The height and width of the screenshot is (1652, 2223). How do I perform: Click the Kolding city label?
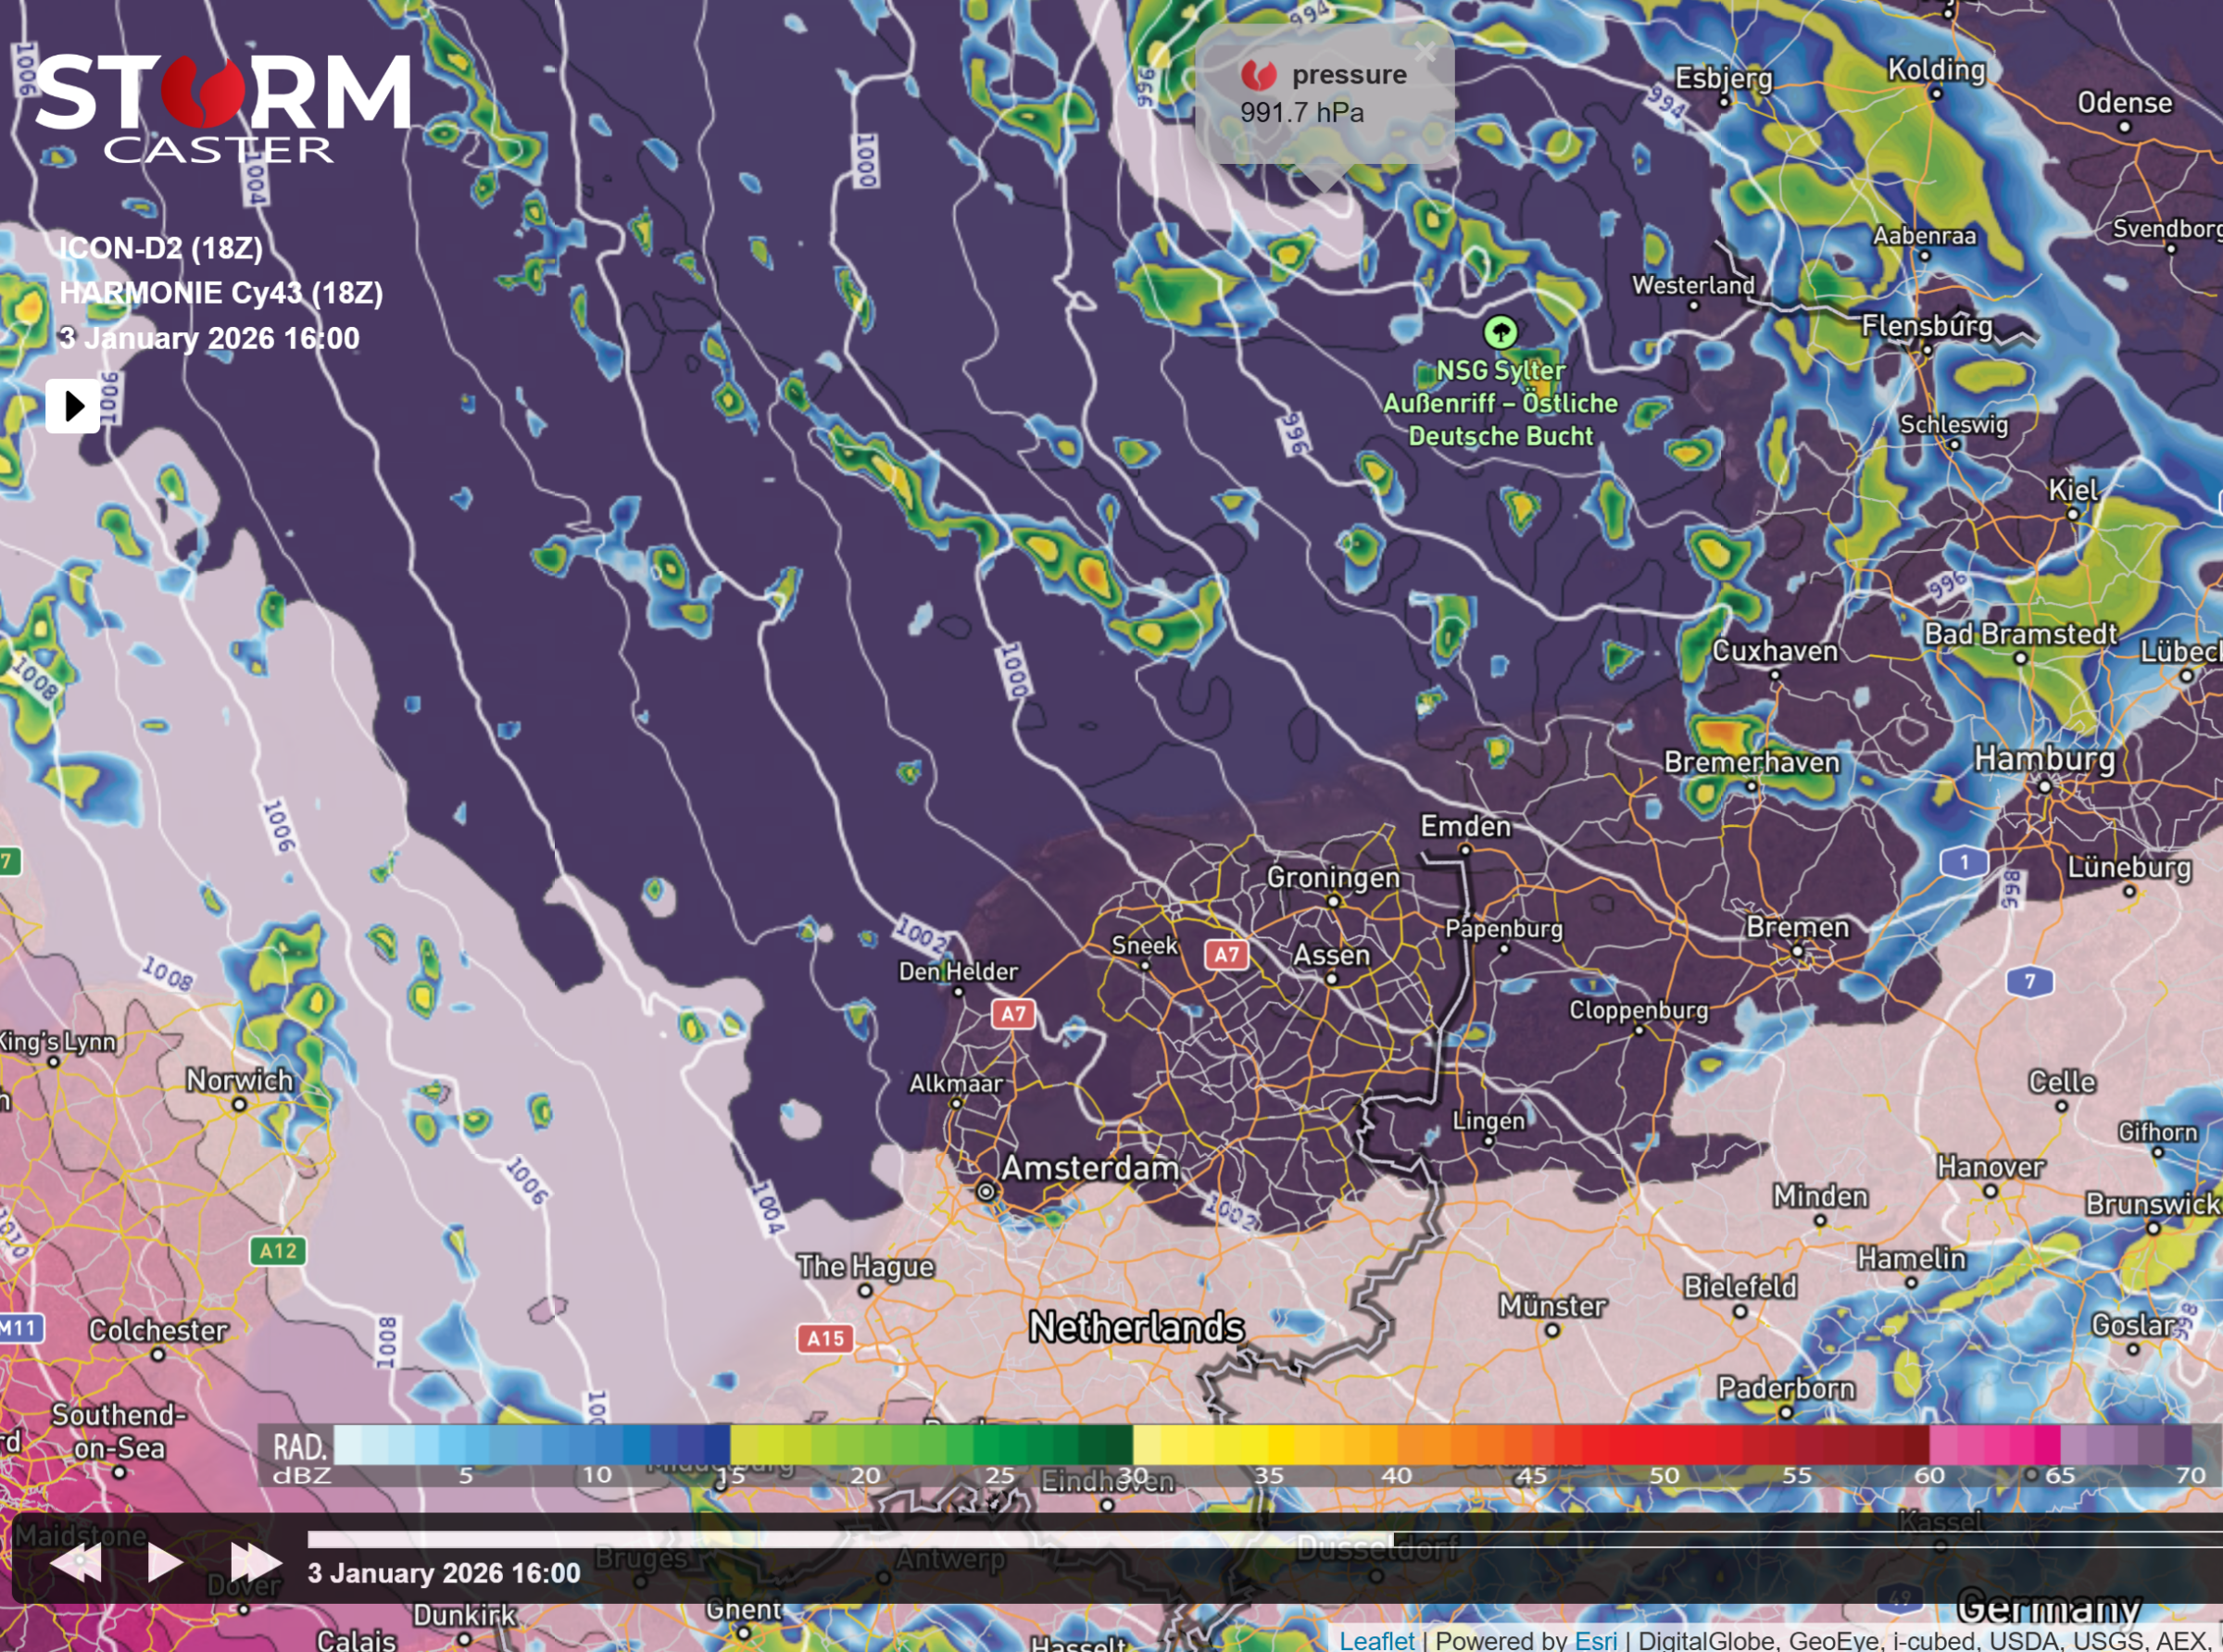point(1936,70)
